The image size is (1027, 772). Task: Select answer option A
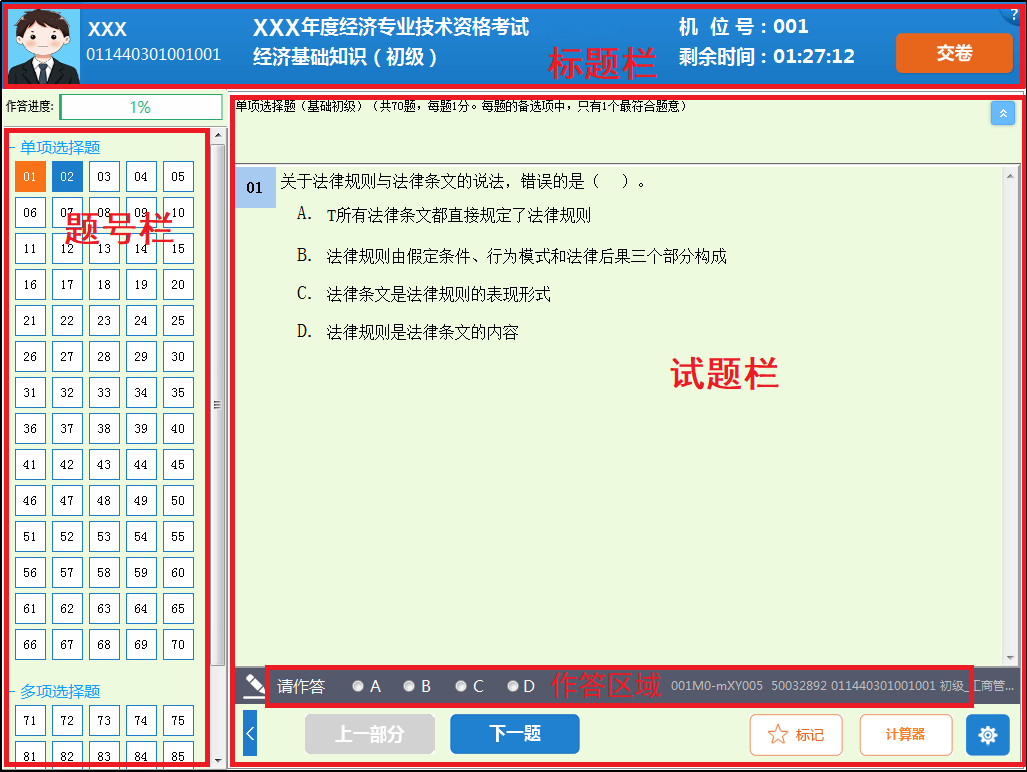coord(358,687)
